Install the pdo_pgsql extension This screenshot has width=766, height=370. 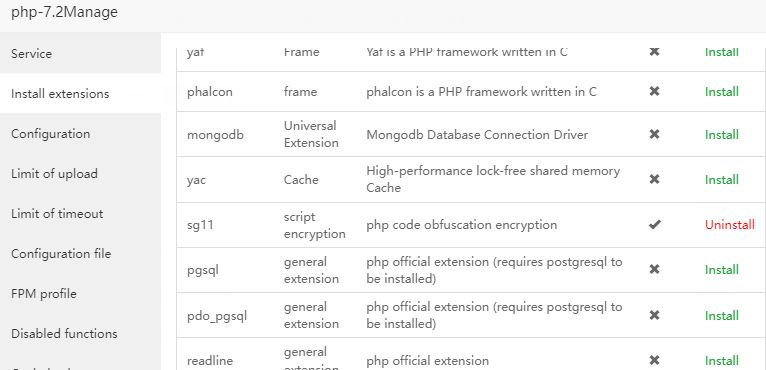(x=722, y=316)
